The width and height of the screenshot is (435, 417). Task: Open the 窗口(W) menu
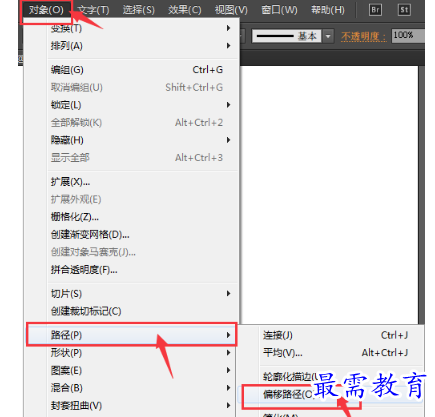pos(279,10)
